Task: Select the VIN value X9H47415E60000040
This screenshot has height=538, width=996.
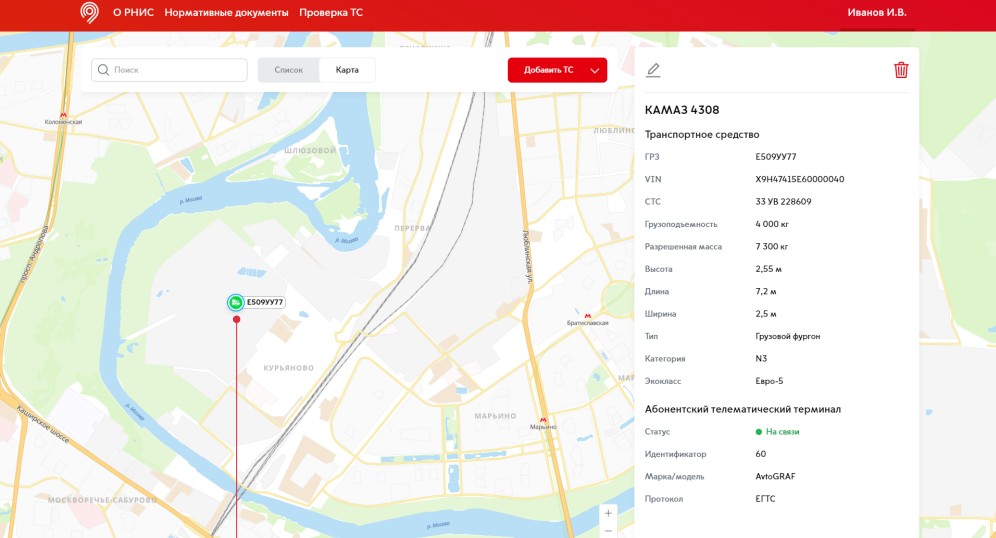Action: tap(800, 179)
